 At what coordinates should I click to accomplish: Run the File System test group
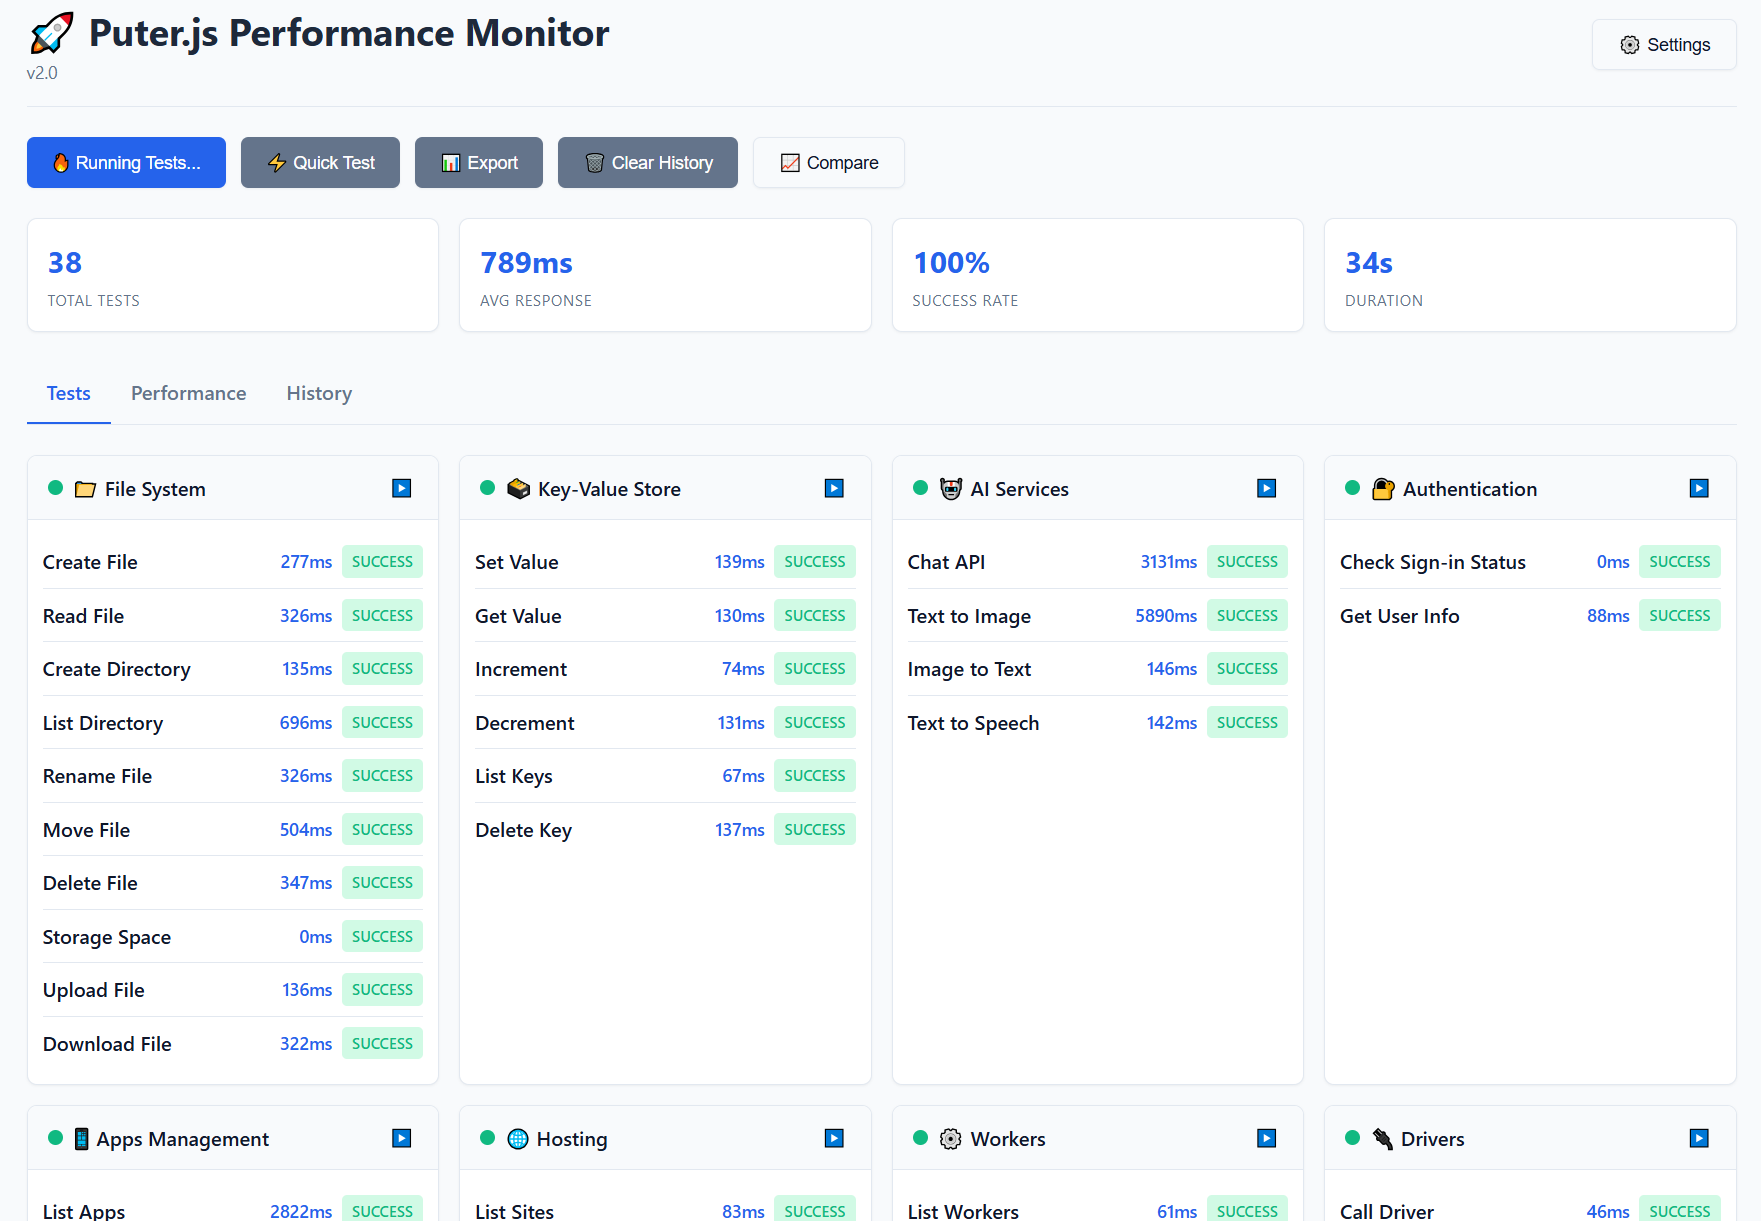point(401,488)
